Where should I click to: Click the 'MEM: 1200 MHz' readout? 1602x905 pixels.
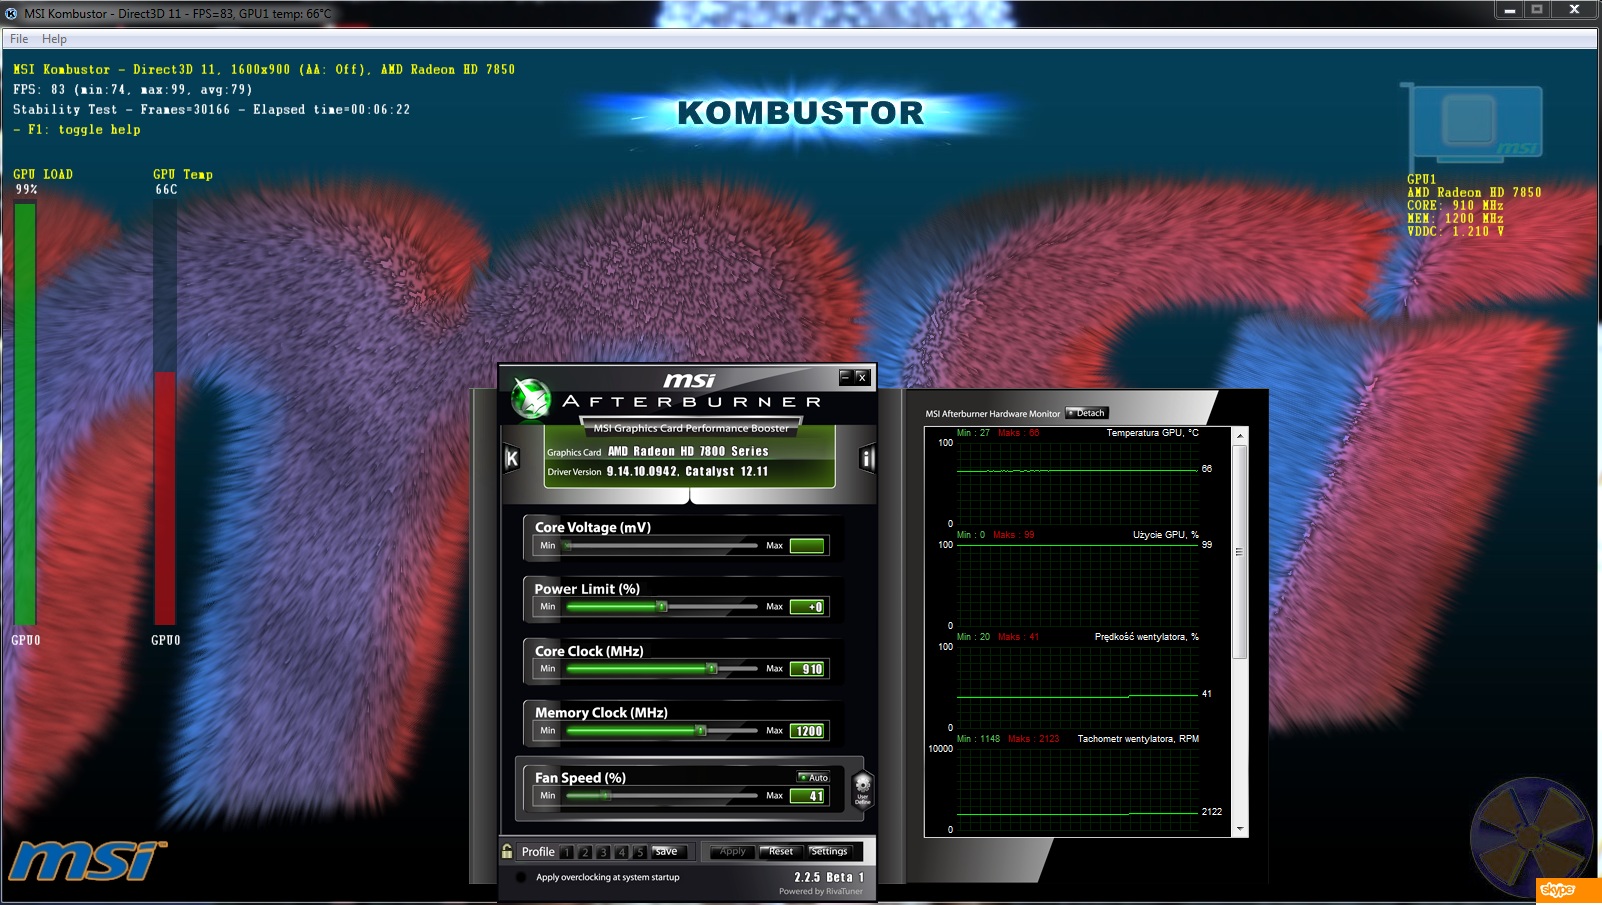tap(1455, 218)
